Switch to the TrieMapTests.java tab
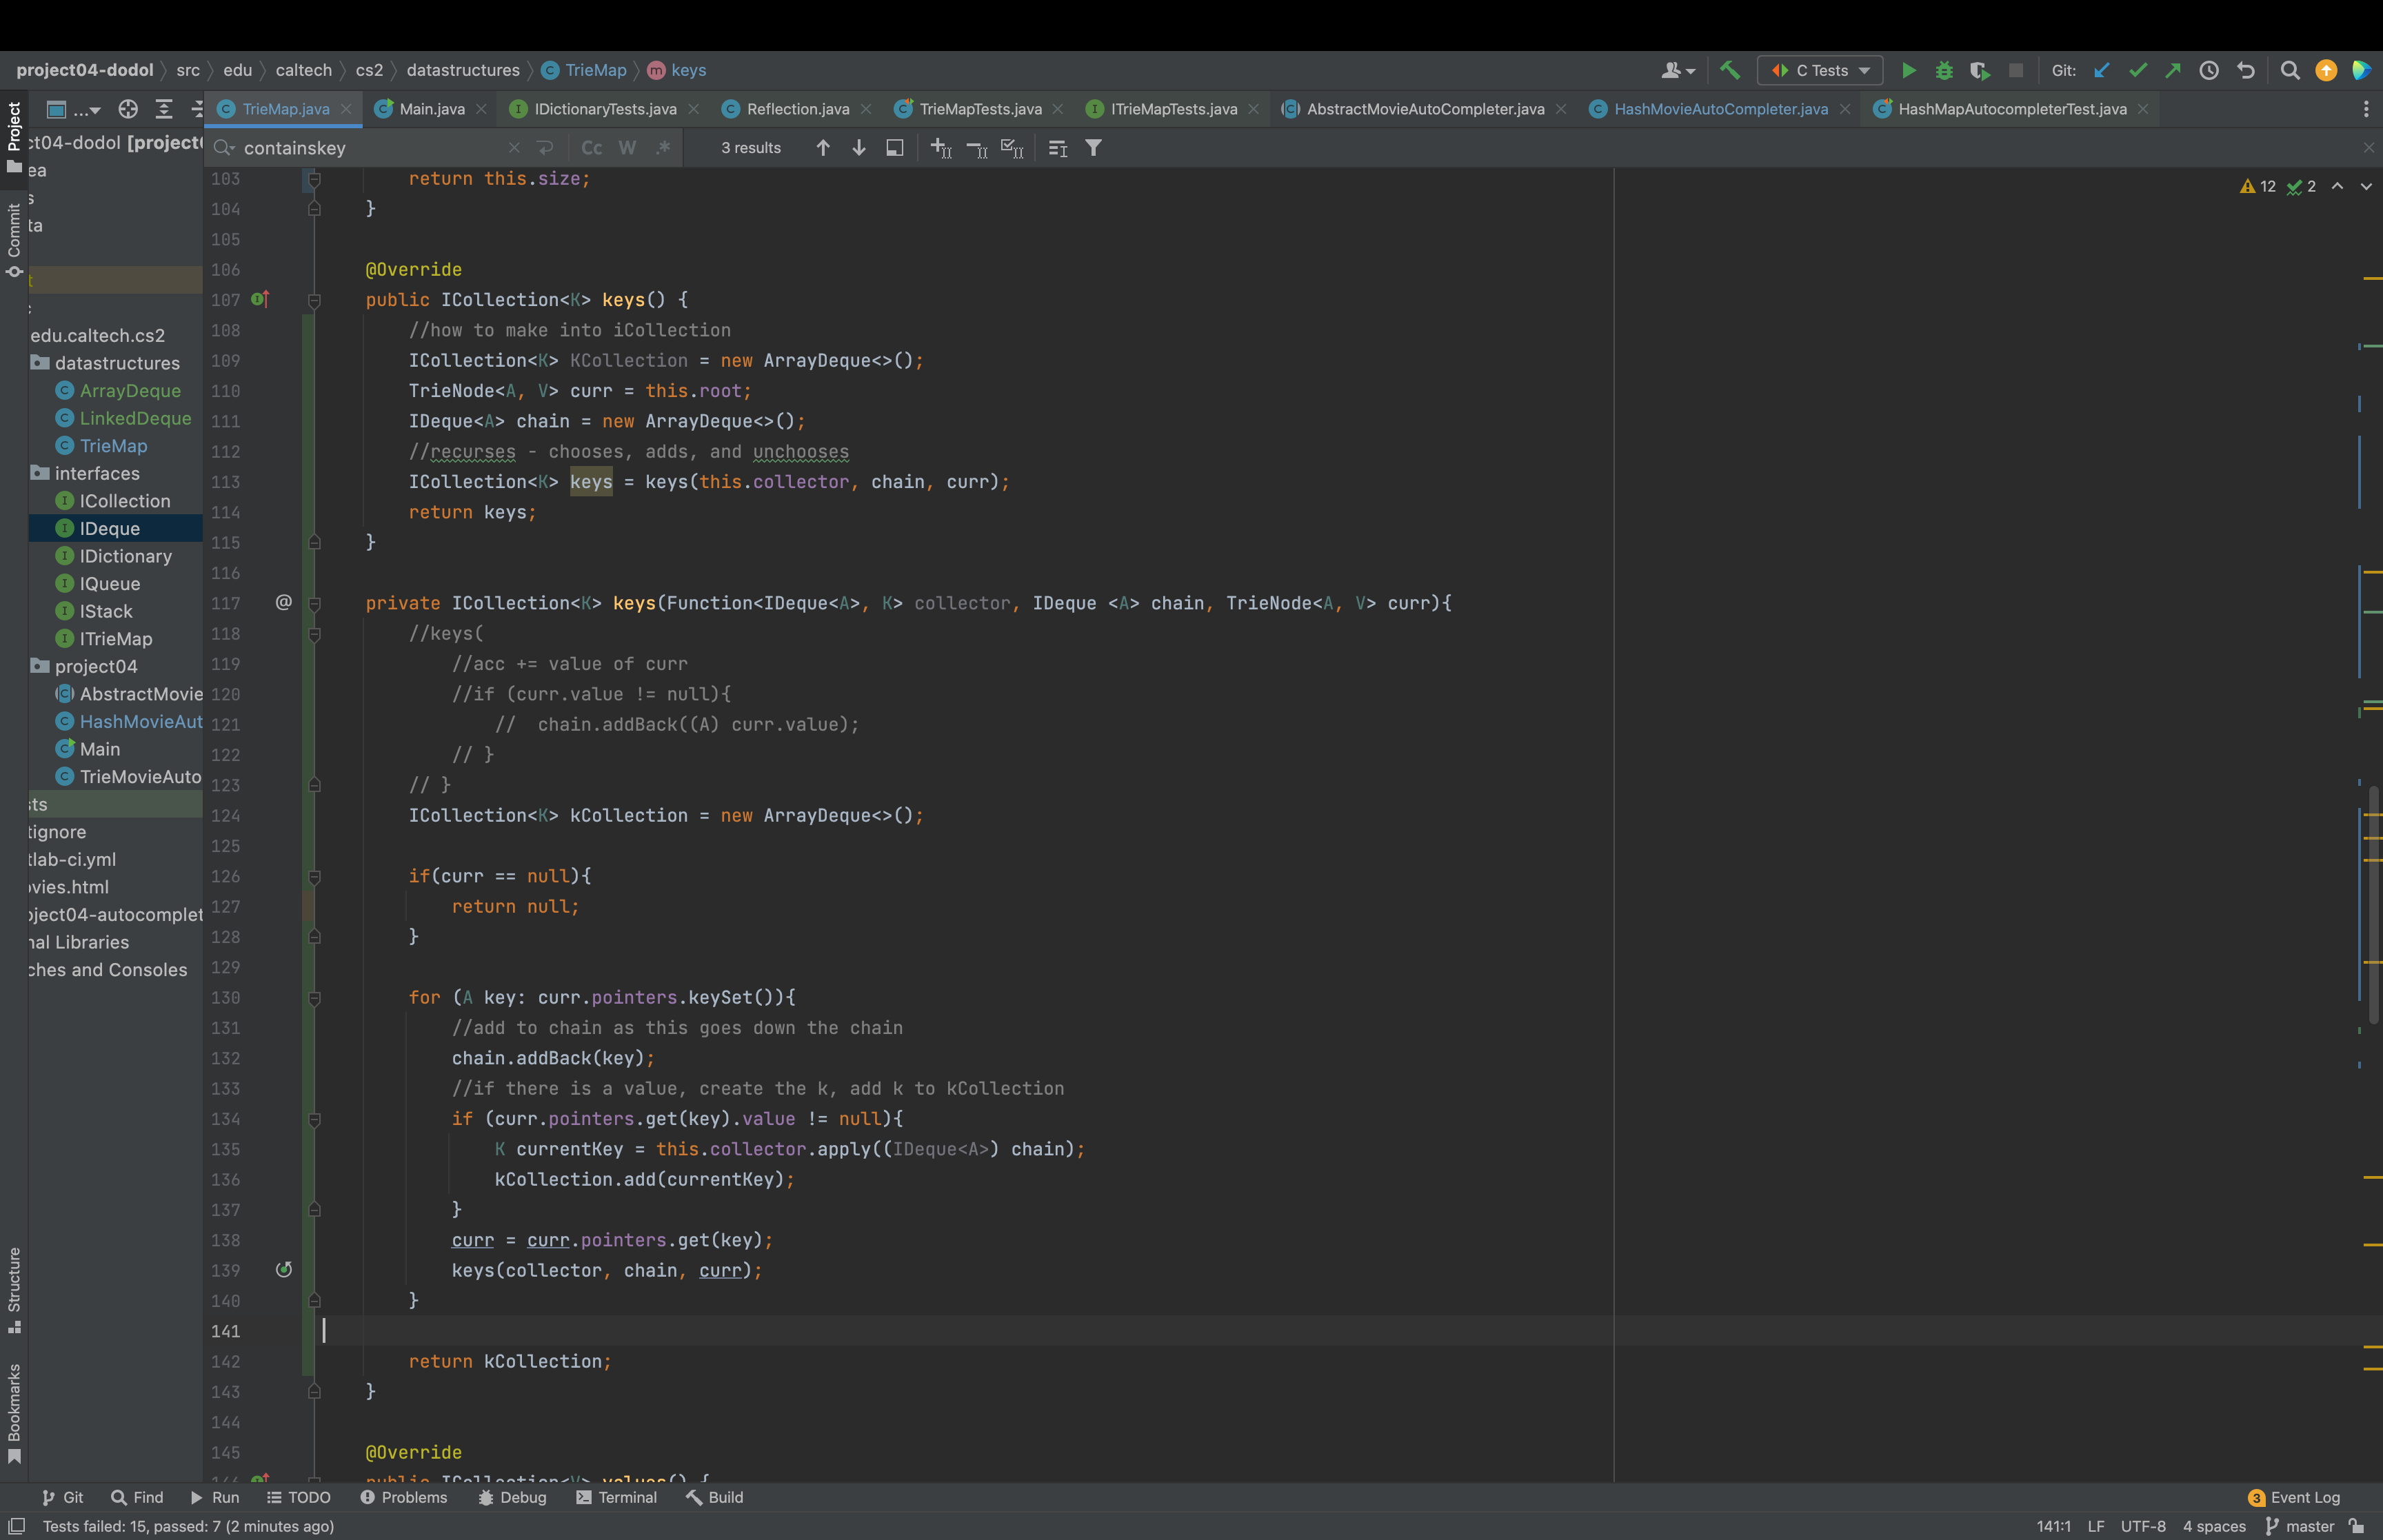 point(979,109)
